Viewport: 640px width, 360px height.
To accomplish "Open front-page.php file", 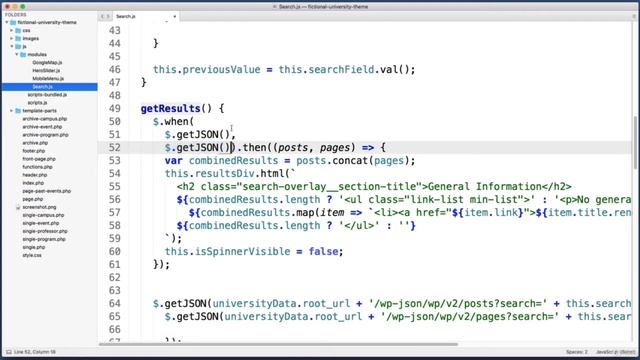I will [39, 159].
